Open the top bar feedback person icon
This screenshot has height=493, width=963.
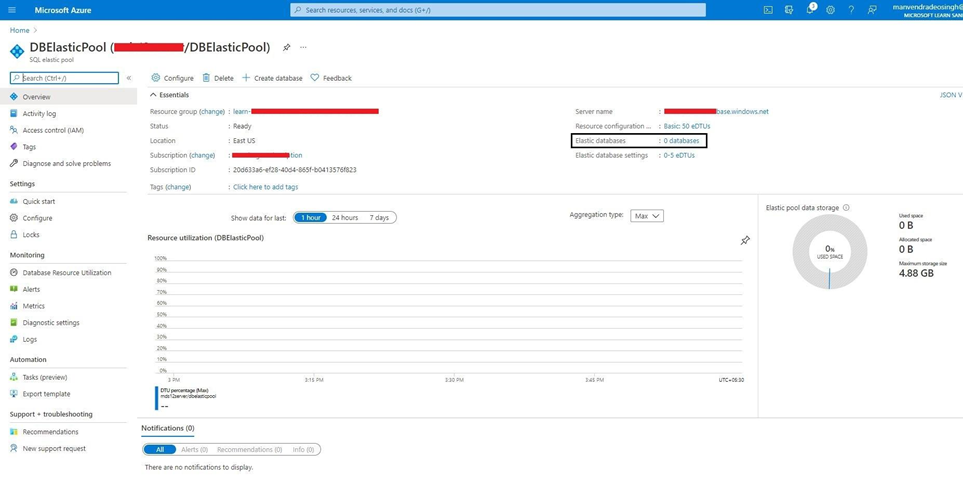[872, 10]
